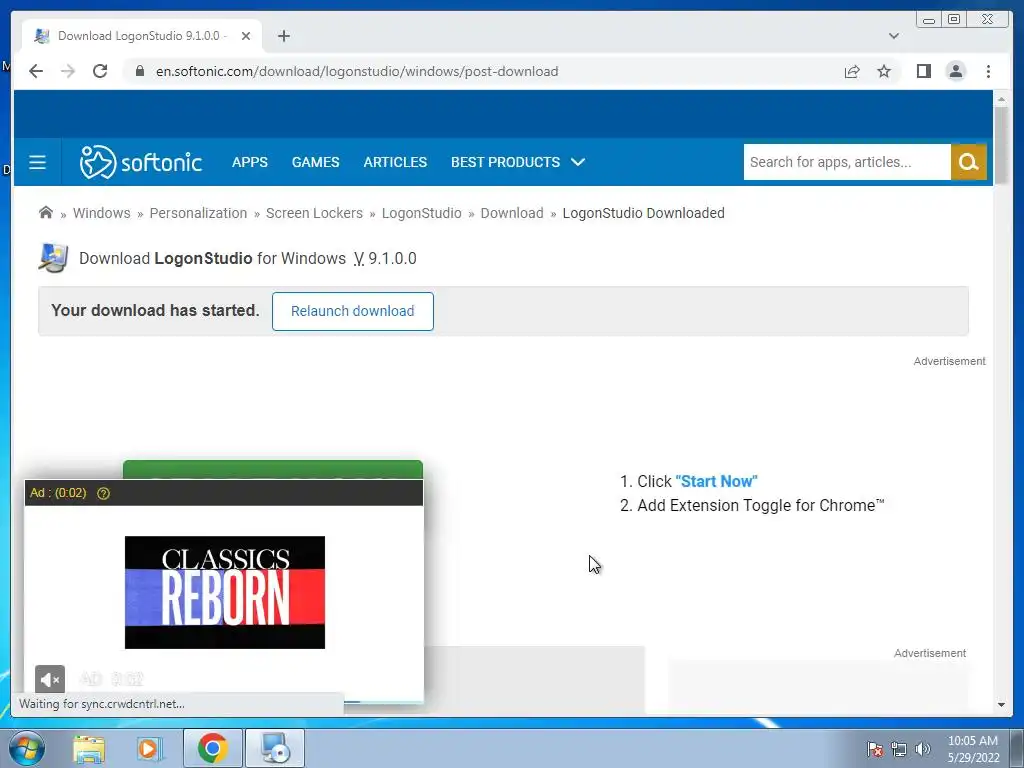Open the Screen Lockers breadcrumb link
This screenshot has width=1024, height=768.
pos(314,213)
